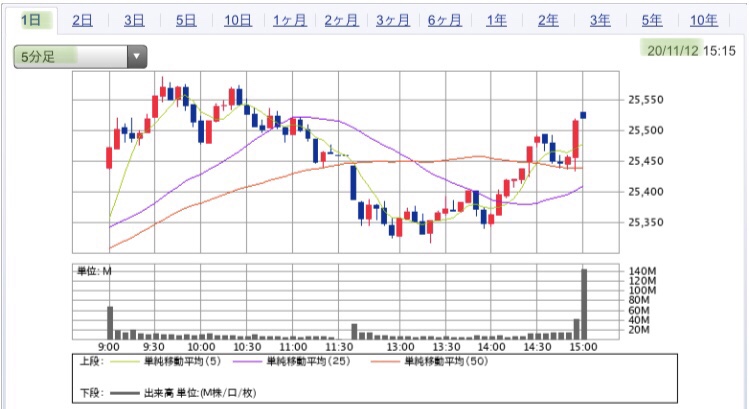Click the 25,400 price axis label
The width and height of the screenshot is (749, 409).
pyautogui.click(x=645, y=192)
